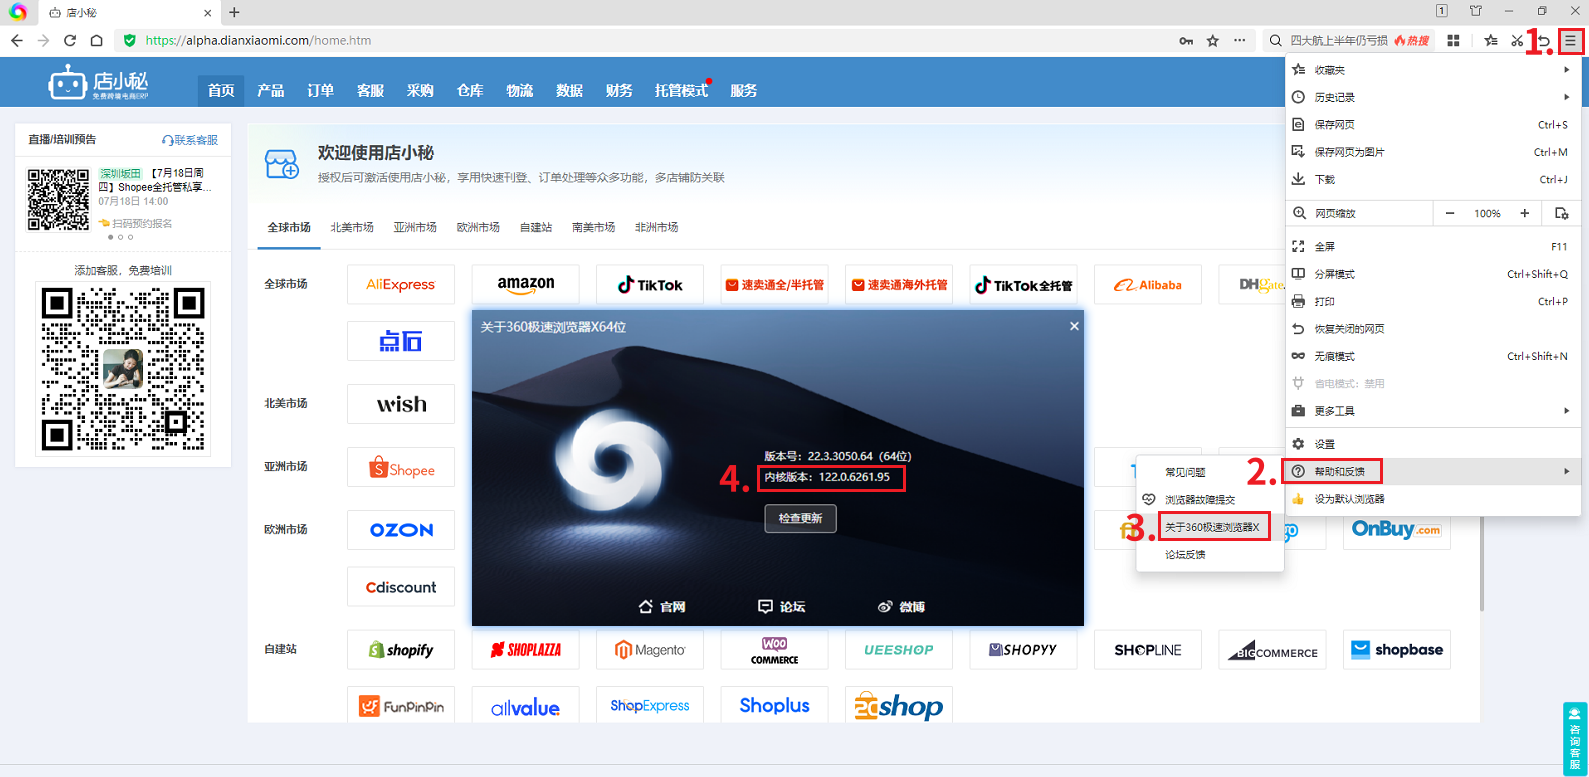
Task: Select 关于360极速浏览器X entry
Action: pyautogui.click(x=1210, y=527)
